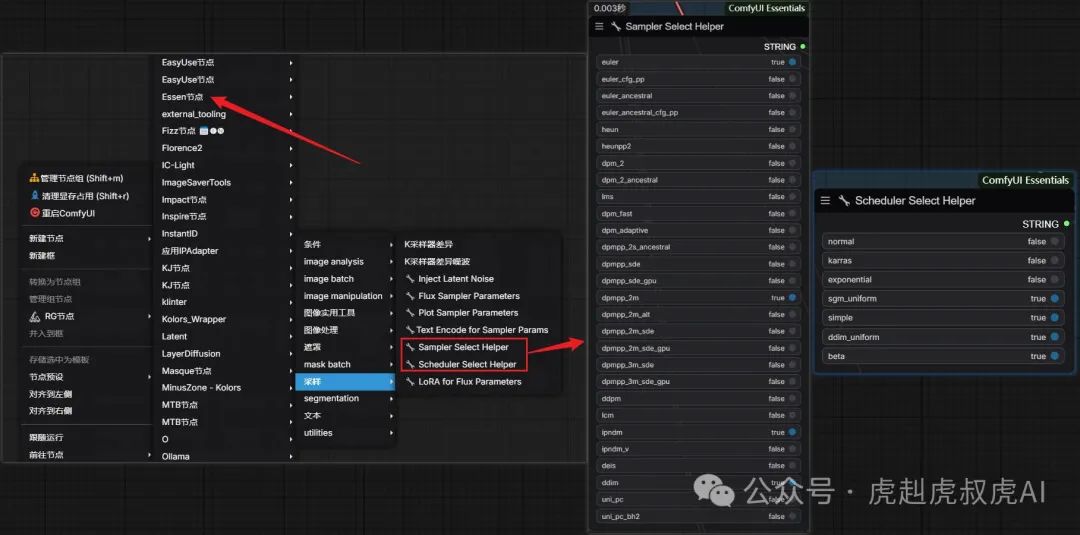Click the STRING output dot on Scheduler Select Helper

point(1066,224)
